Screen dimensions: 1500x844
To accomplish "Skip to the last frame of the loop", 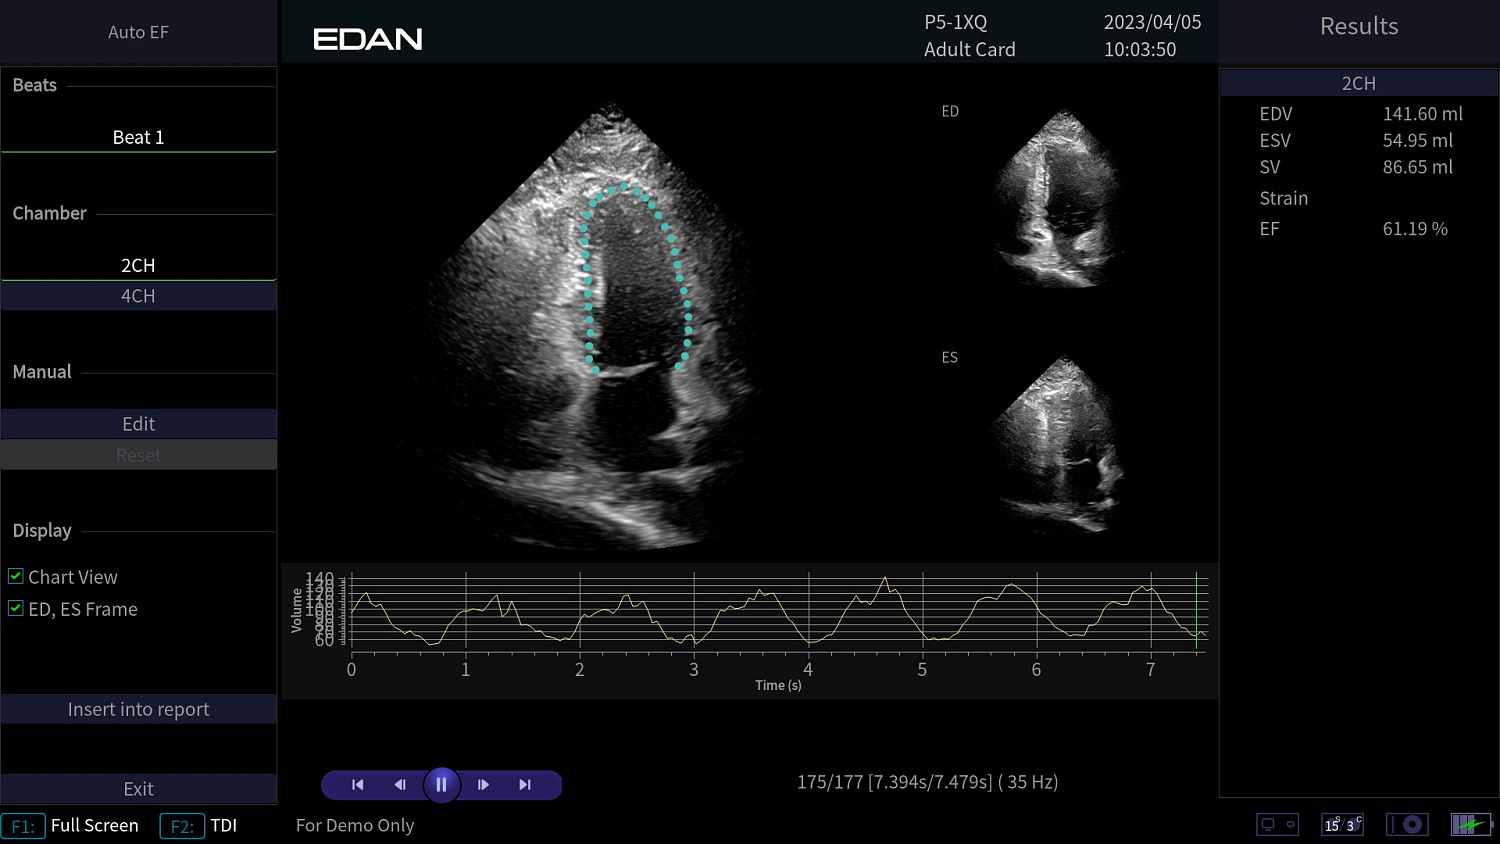I will pos(524,784).
